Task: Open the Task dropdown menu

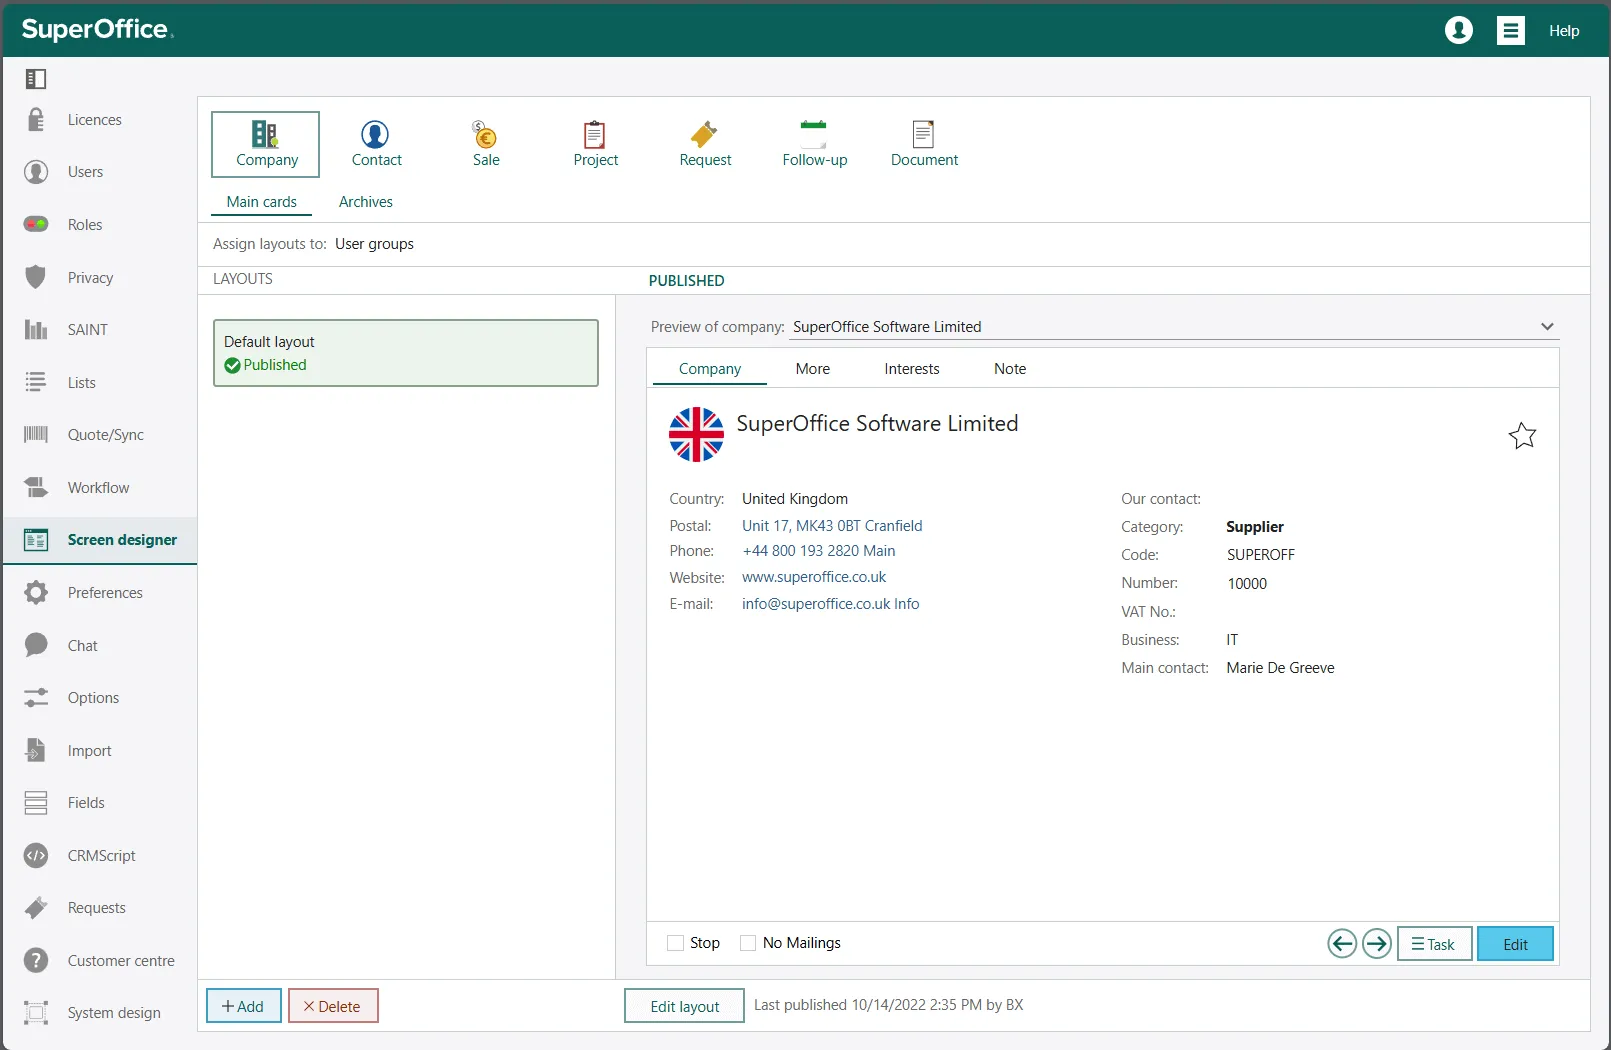Action: click(x=1434, y=944)
